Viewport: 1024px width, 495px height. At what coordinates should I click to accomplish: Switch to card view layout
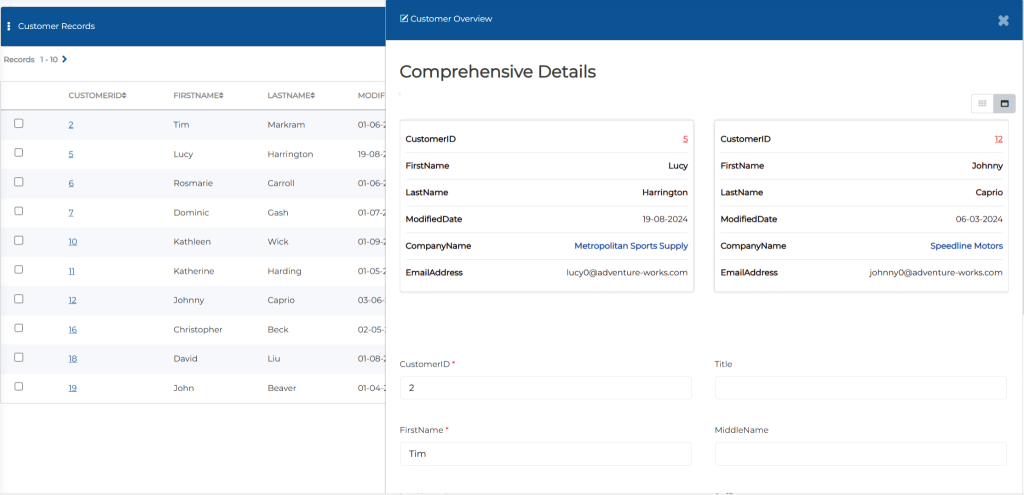(x=1004, y=103)
